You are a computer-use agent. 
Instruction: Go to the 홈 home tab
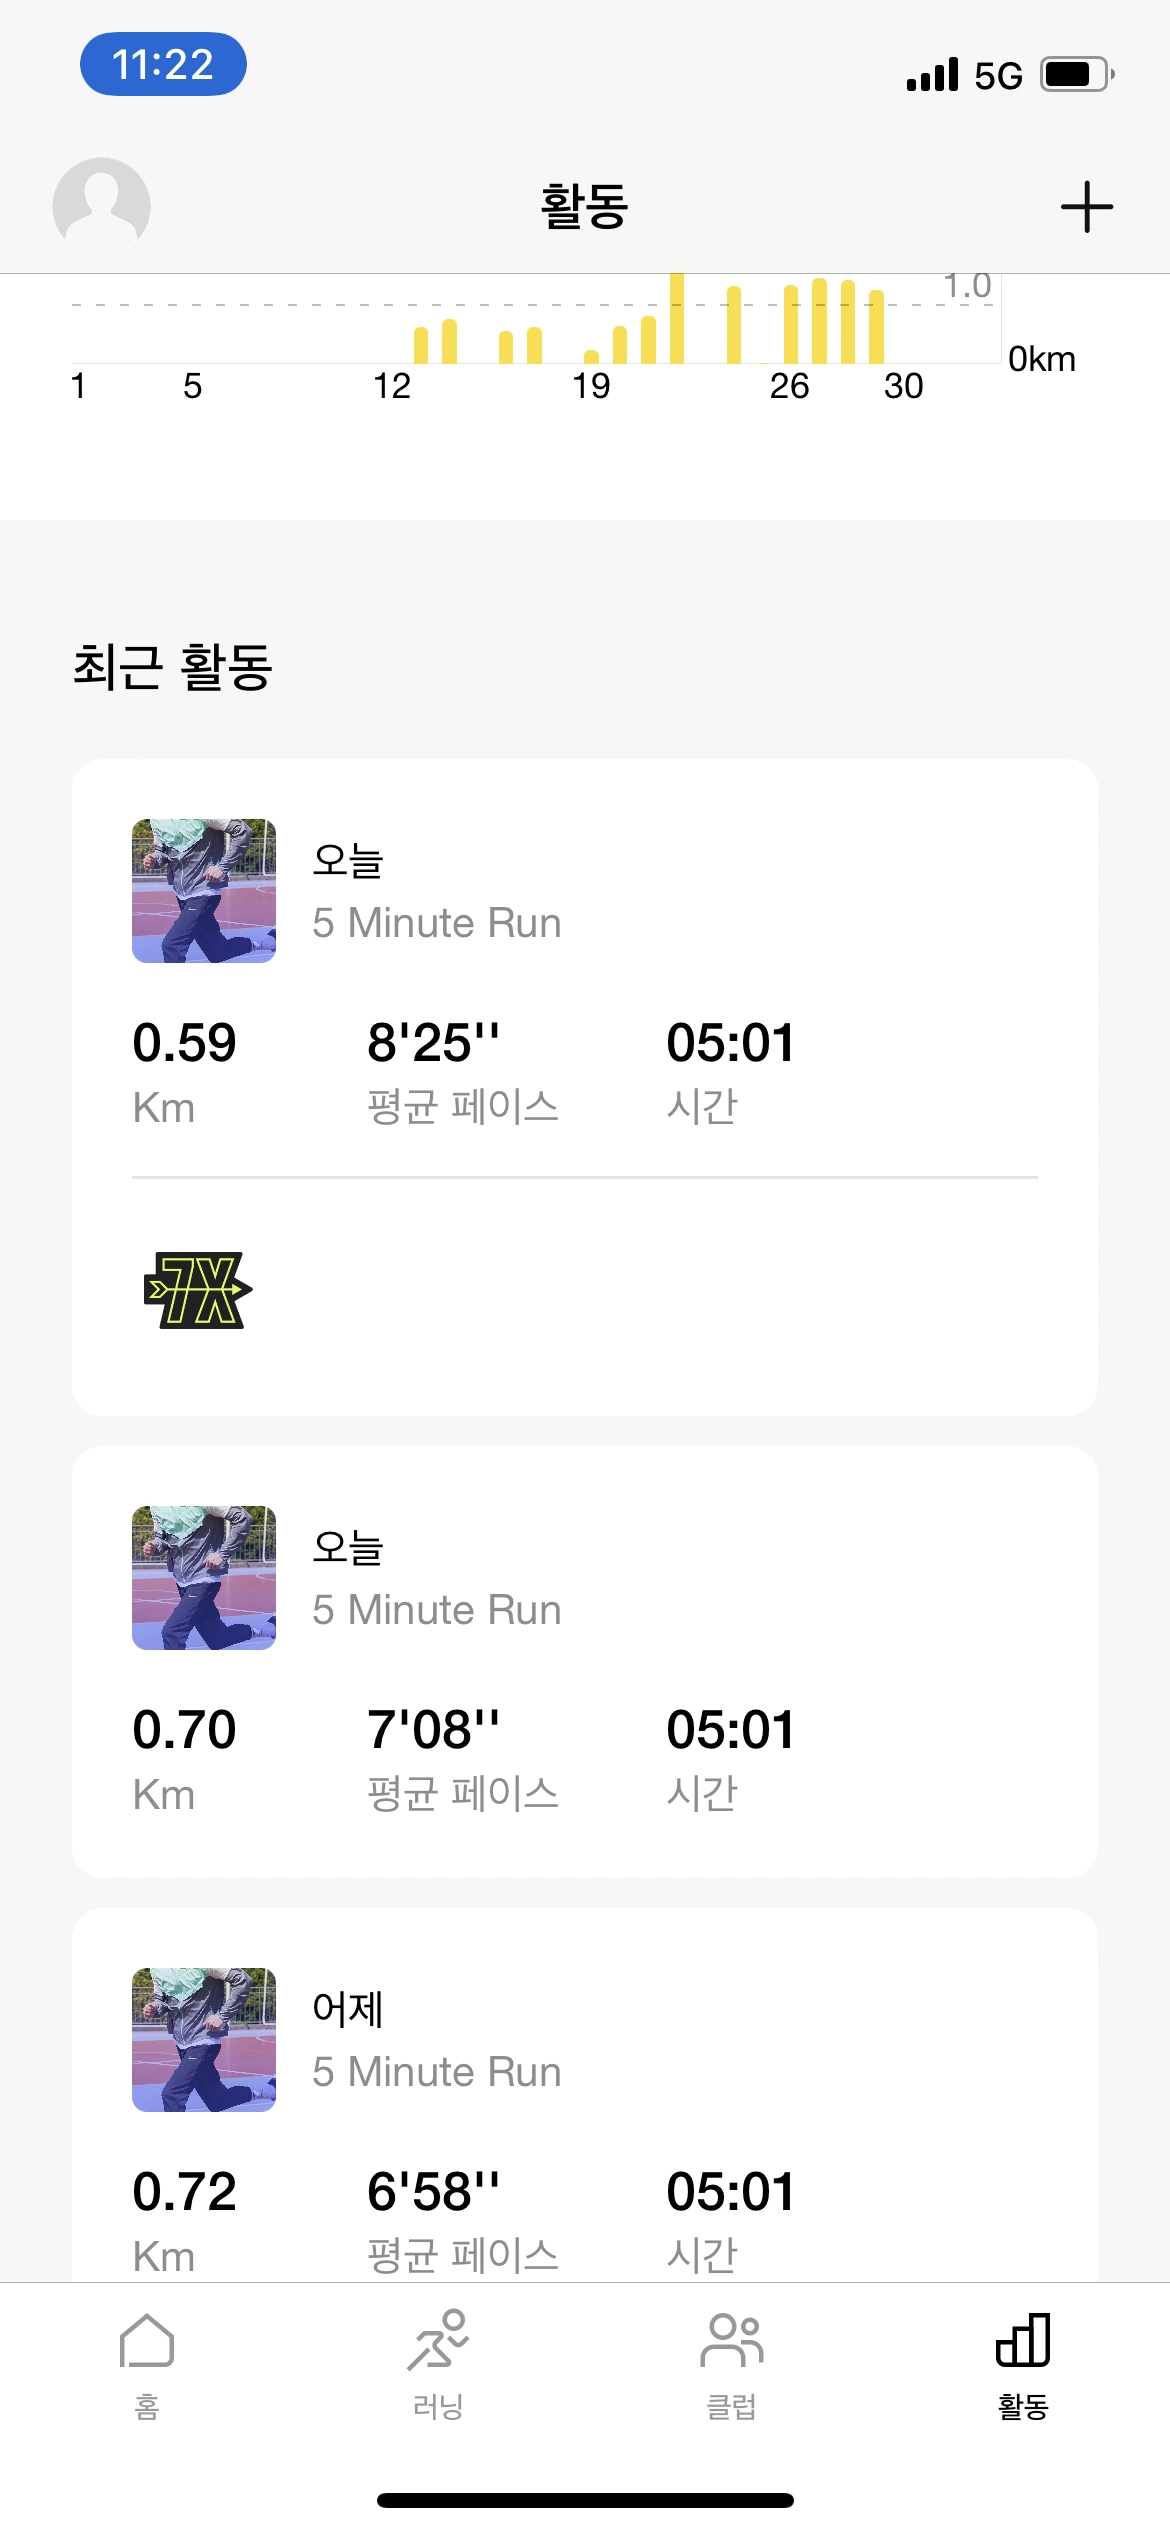(x=147, y=2364)
